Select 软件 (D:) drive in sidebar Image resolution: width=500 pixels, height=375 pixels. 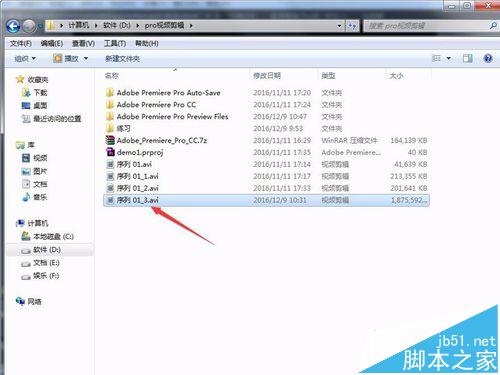pyautogui.click(x=47, y=250)
